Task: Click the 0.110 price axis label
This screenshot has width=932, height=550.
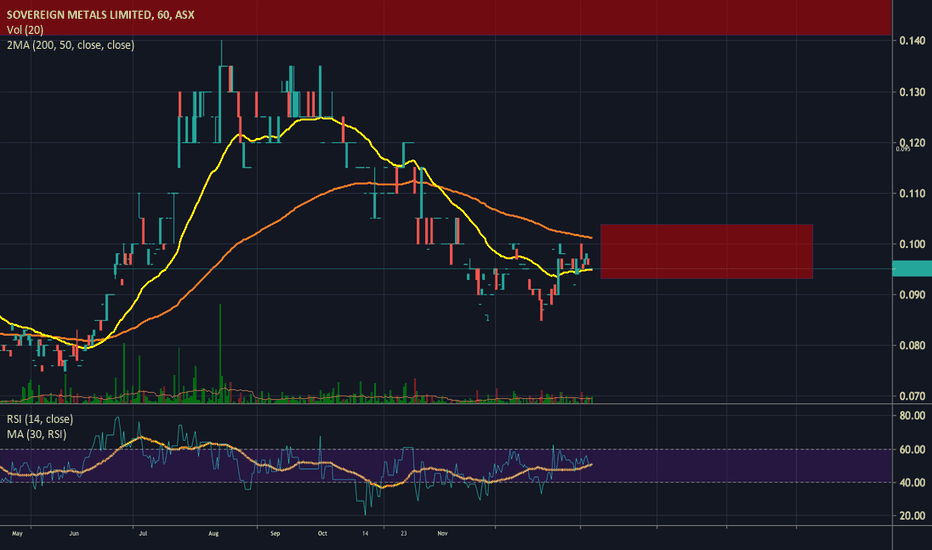Action: [912, 193]
